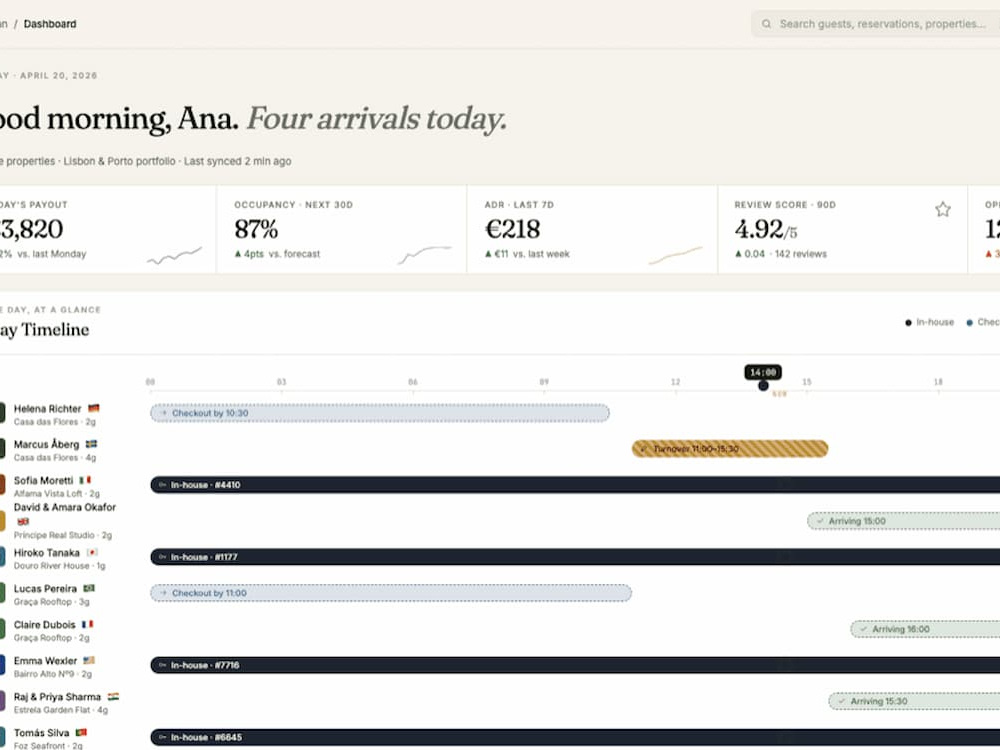Open guest Marcus Åberg
The width and height of the screenshot is (1000, 750).
(x=47, y=445)
